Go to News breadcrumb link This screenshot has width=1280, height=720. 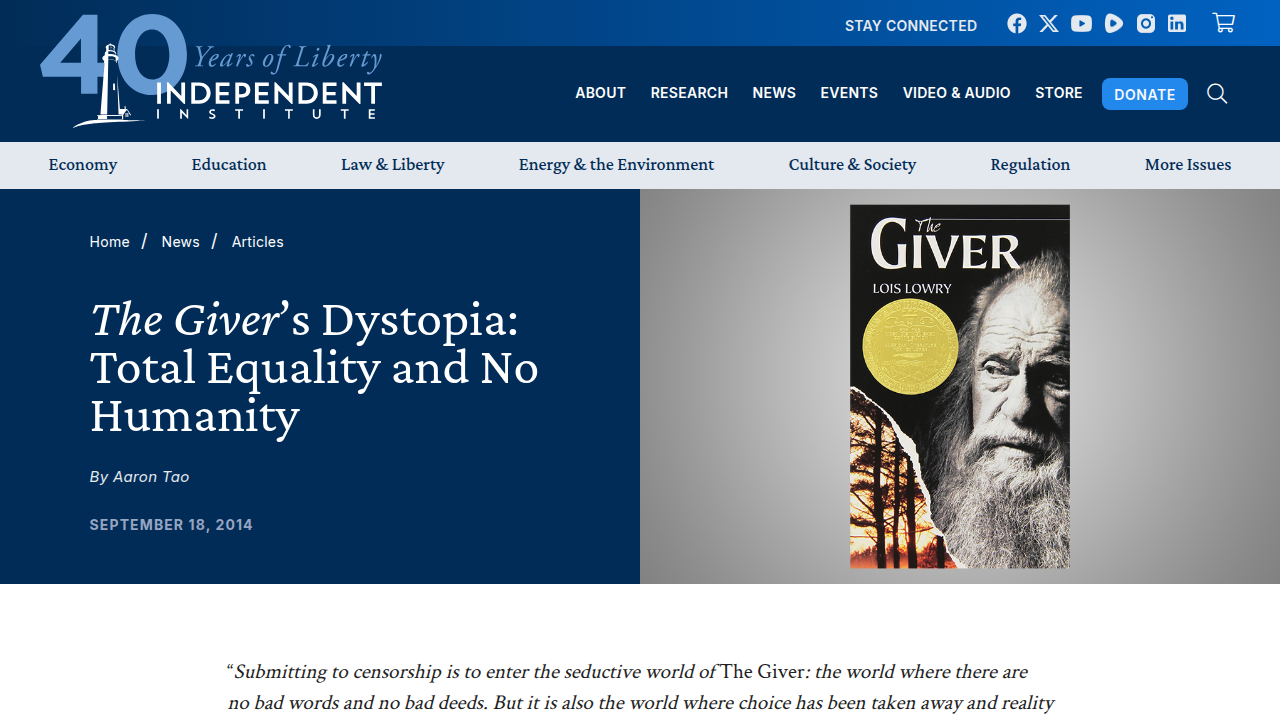coord(180,242)
